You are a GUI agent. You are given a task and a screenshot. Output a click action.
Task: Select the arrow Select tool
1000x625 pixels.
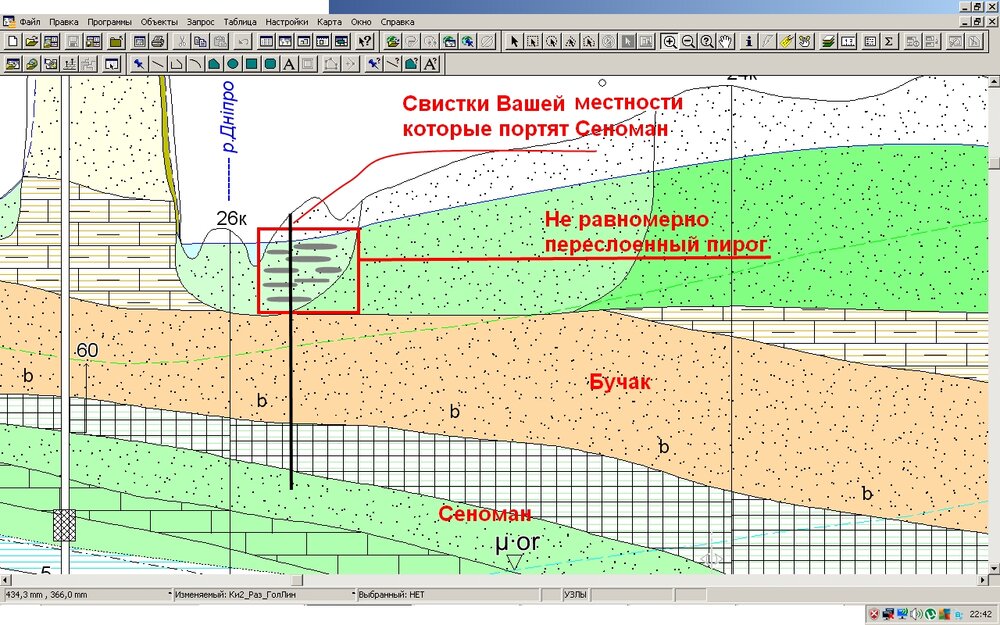click(514, 42)
